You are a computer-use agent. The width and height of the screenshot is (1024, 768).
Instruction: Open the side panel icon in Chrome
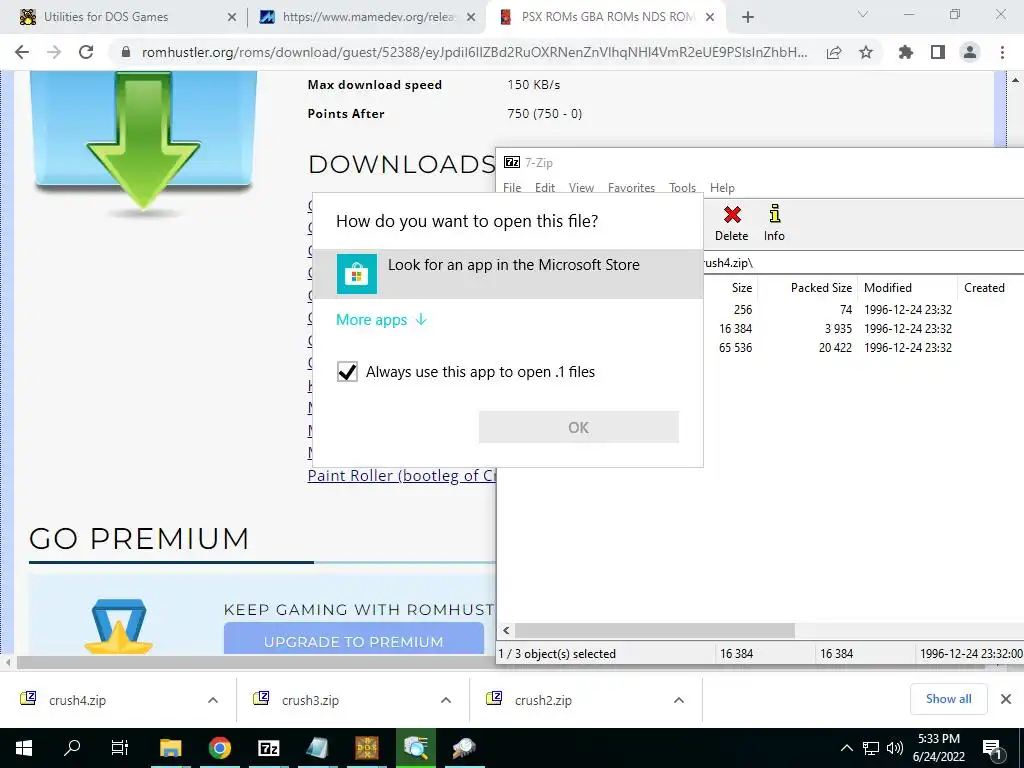pos(938,52)
